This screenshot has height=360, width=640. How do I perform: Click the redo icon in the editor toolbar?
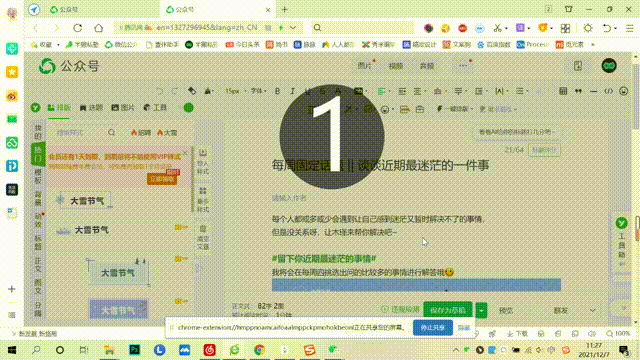tap(175, 91)
